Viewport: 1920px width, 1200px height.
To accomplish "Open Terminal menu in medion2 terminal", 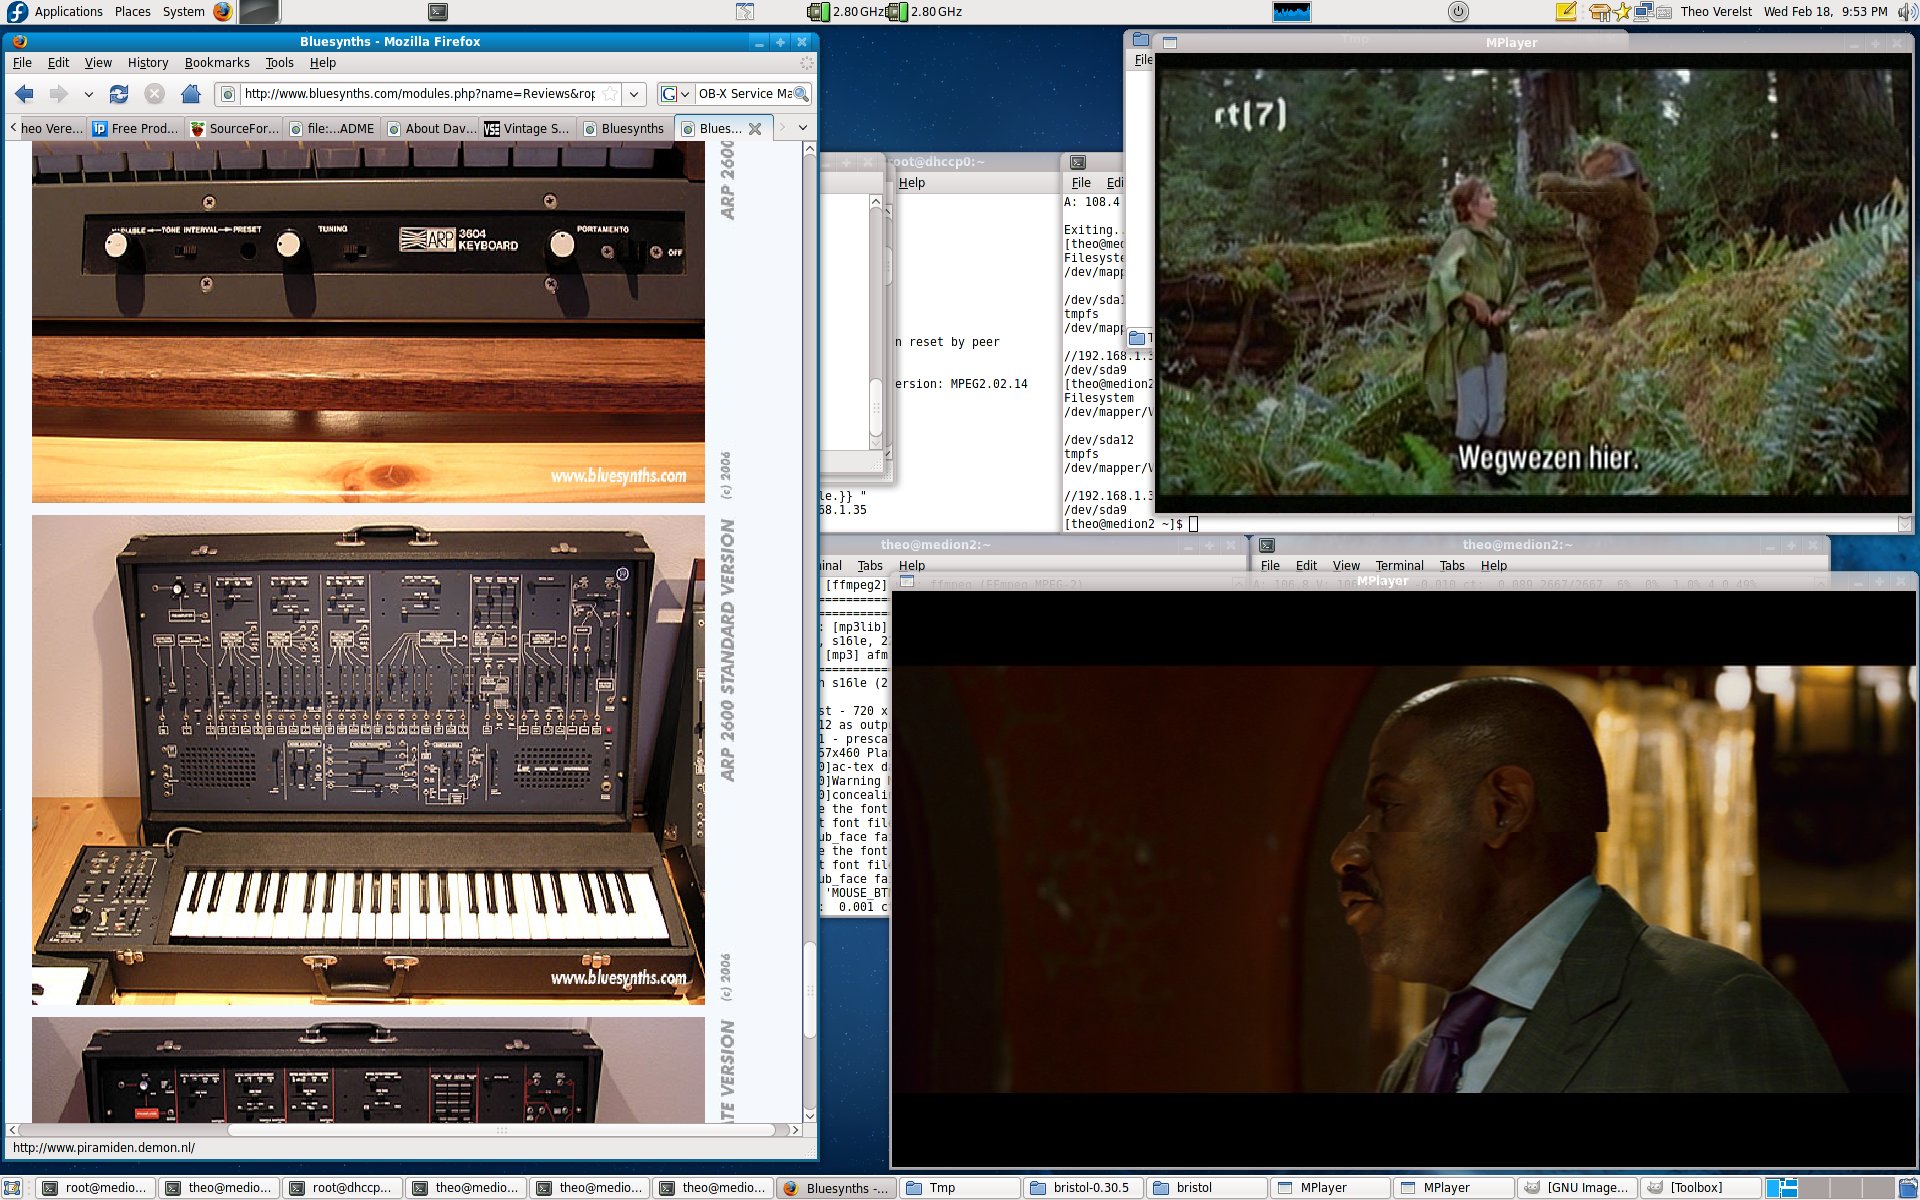I will 1399,566.
